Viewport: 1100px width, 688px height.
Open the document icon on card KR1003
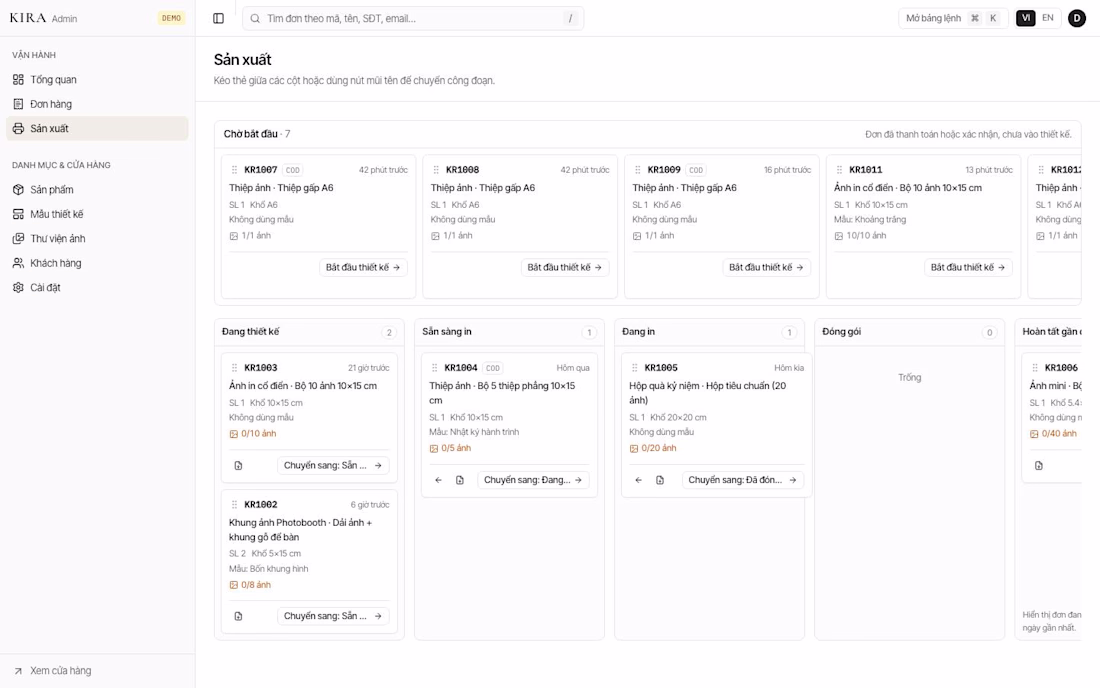pos(239,466)
